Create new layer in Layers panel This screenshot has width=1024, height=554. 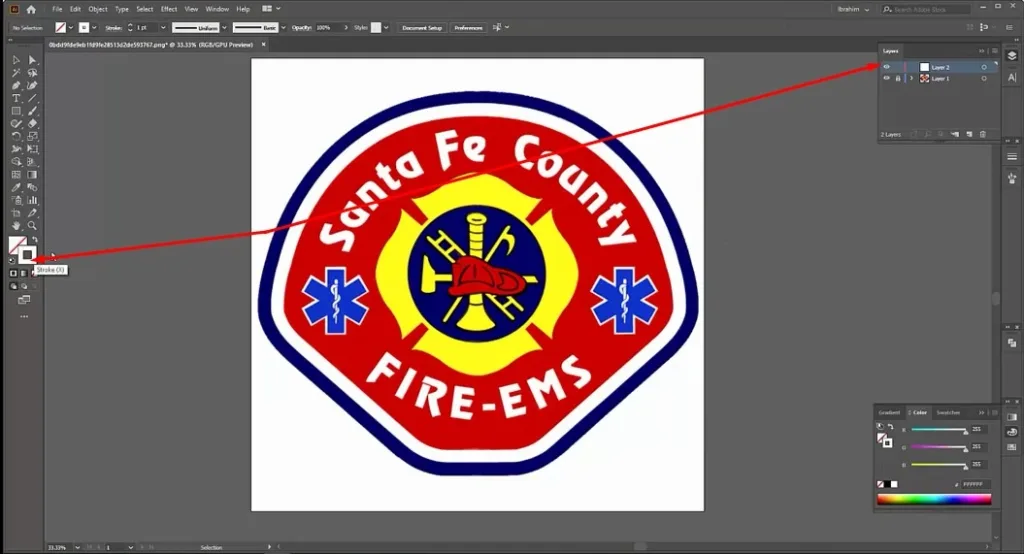pyautogui.click(x=969, y=135)
